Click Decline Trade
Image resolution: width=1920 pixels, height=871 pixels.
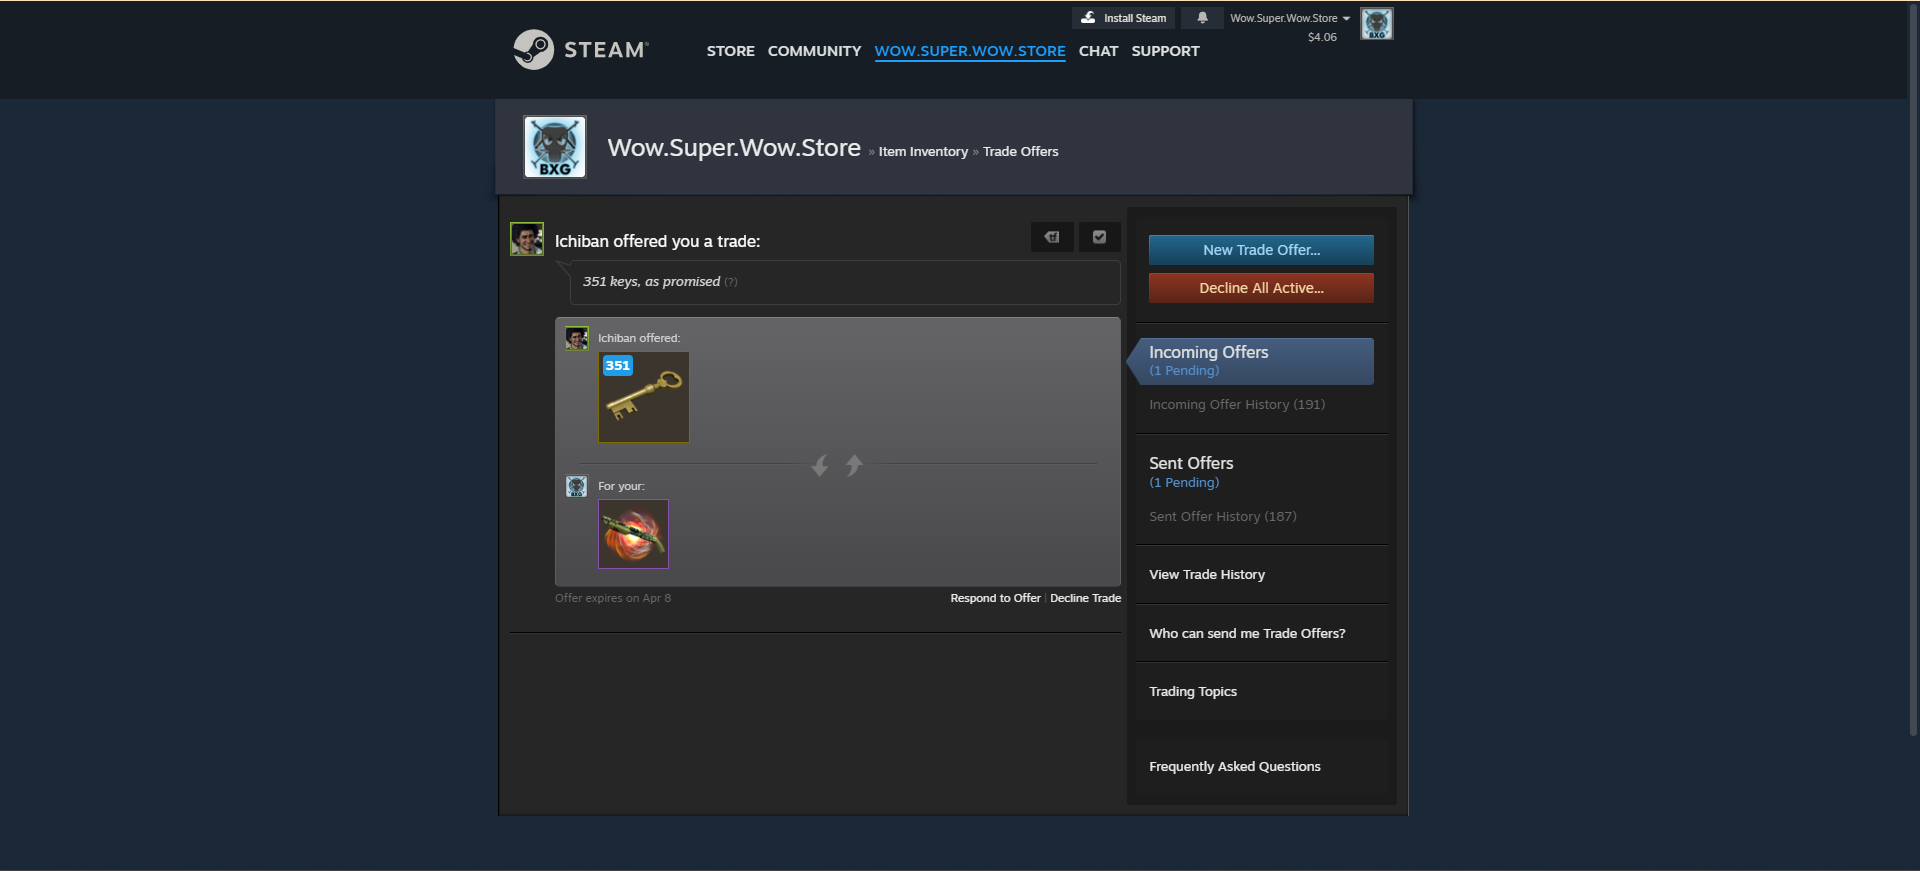[x=1085, y=598]
